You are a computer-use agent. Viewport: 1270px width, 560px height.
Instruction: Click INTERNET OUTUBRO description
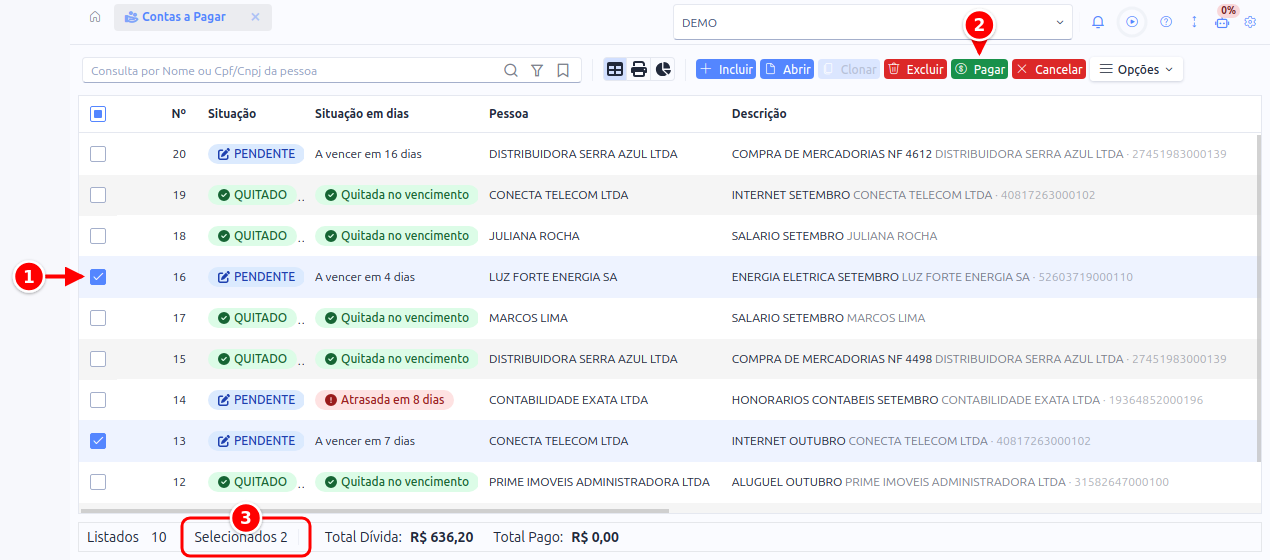tap(789, 441)
